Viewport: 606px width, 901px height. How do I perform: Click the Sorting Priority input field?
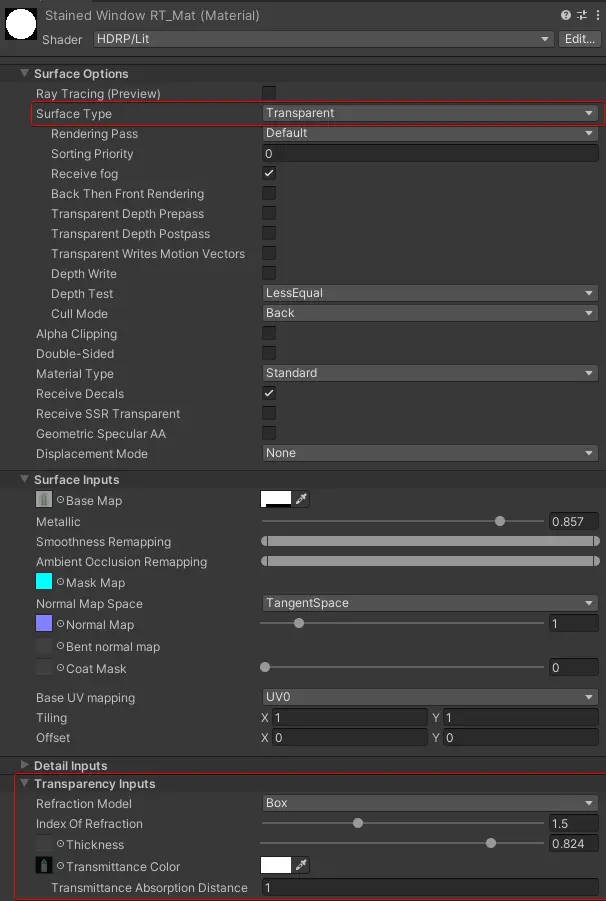pos(430,152)
